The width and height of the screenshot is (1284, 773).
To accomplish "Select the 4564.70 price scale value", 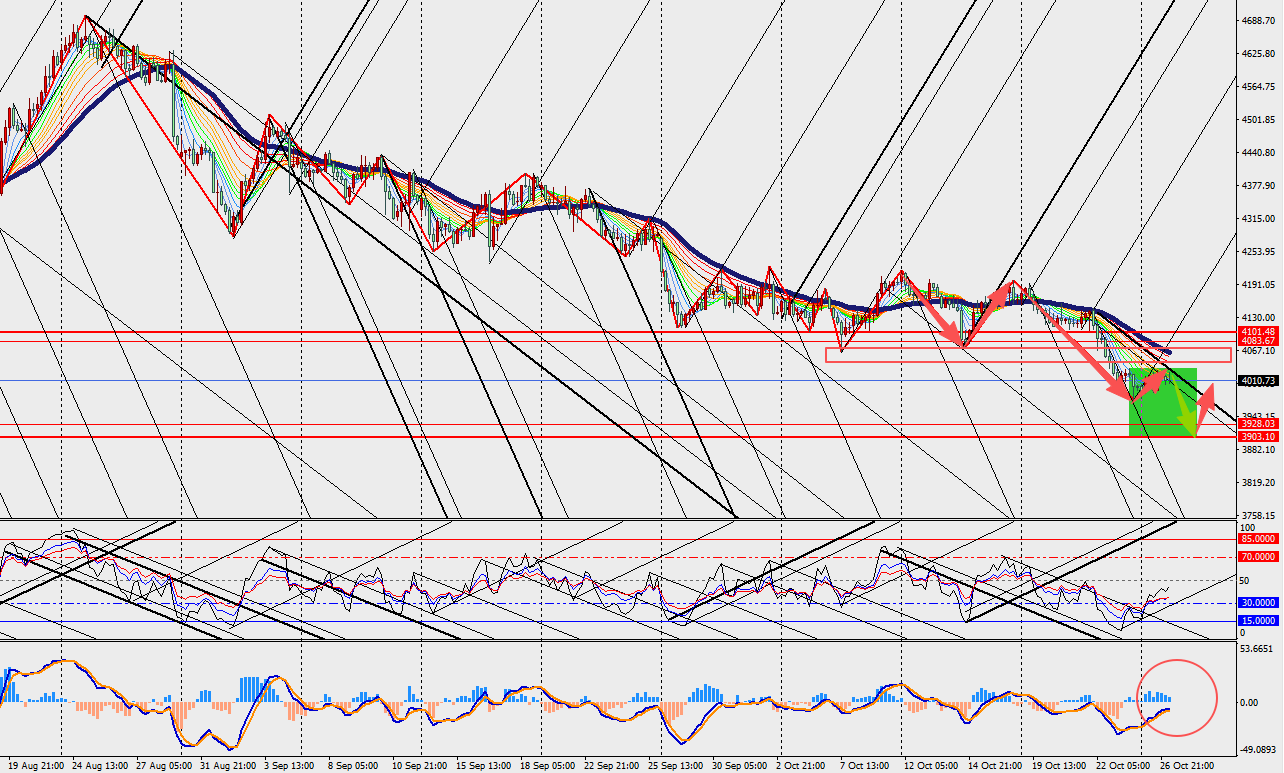I will click(1258, 86).
